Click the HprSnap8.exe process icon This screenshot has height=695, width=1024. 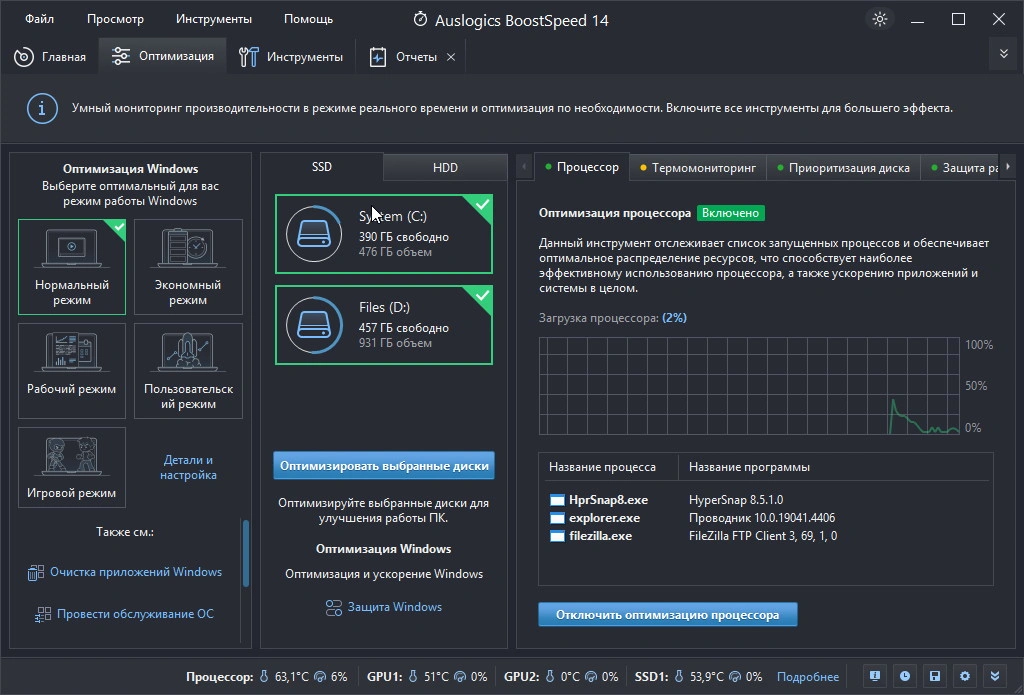pyautogui.click(x=557, y=500)
